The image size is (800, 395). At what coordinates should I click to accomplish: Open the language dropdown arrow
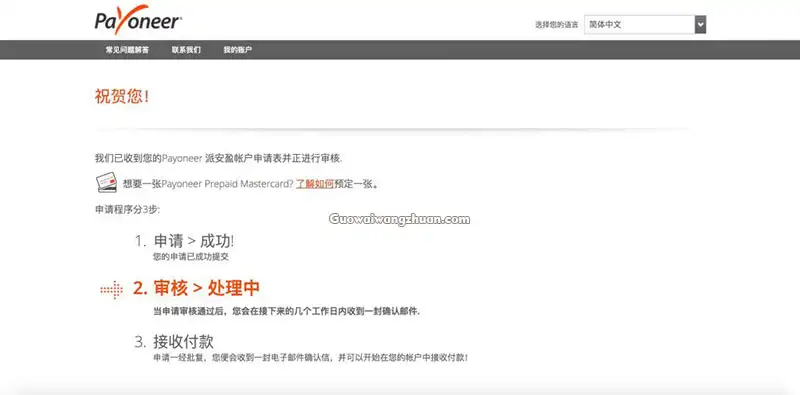pyautogui.click(x=700, y=24)
